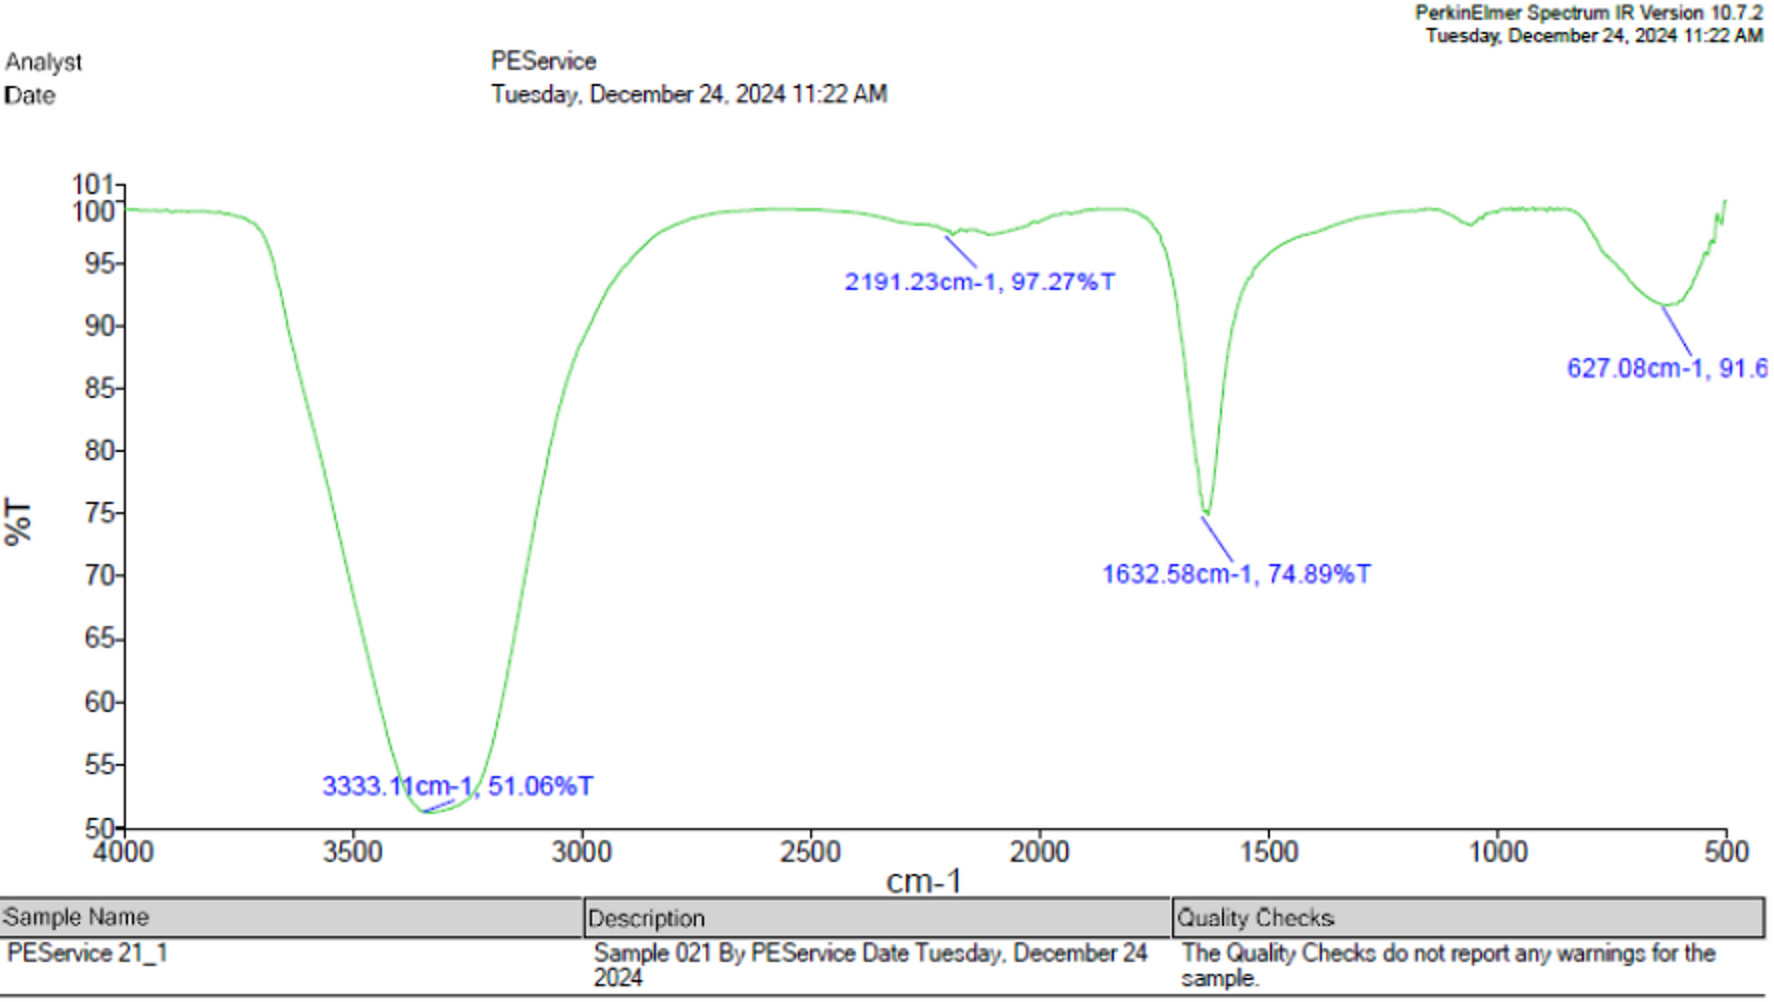Click the PEService 21_1 sample name cell
1774x1002 pixels.
click(88, 953)
